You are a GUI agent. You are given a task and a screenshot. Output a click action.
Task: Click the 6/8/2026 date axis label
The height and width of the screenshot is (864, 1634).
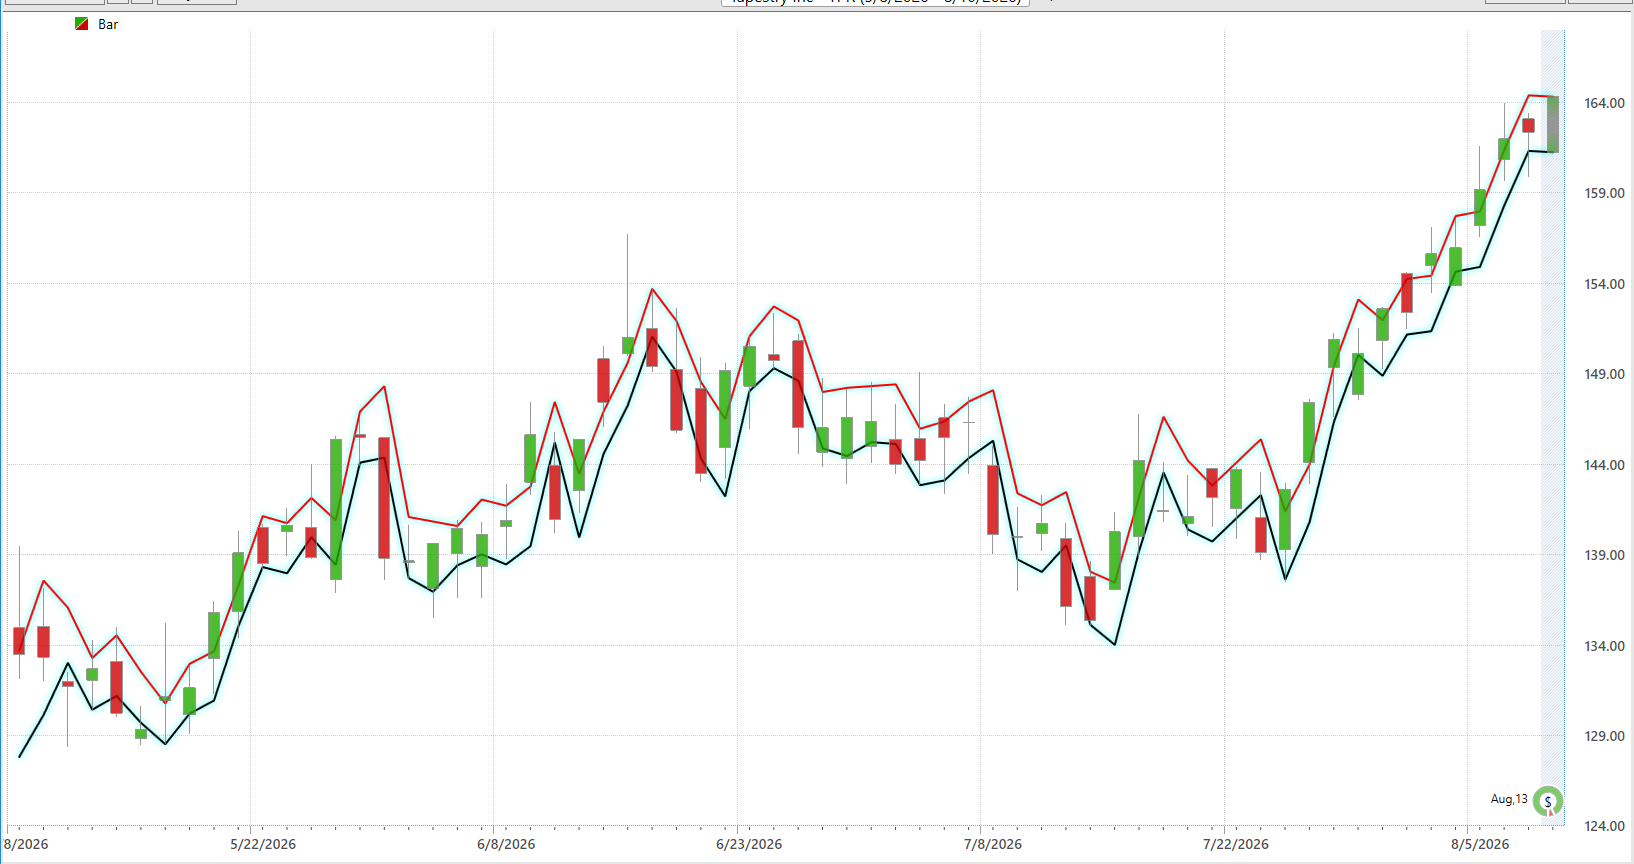pos(506,844)
